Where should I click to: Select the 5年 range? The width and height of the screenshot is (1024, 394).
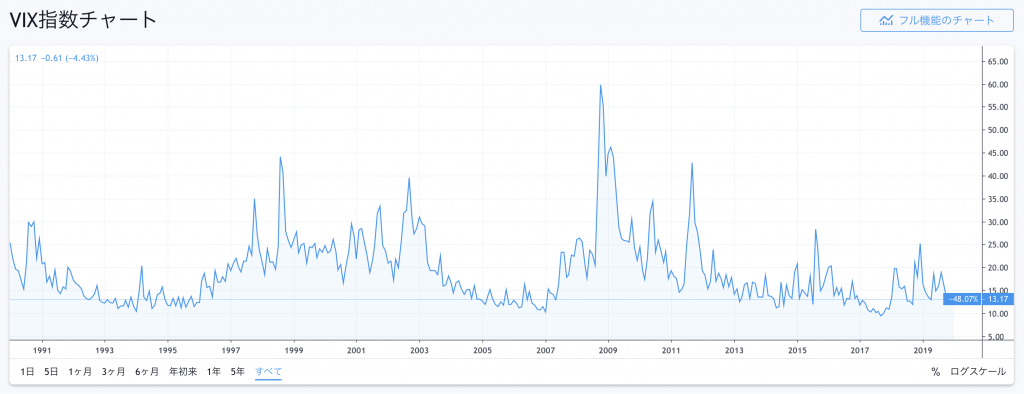tap(238, 372)
